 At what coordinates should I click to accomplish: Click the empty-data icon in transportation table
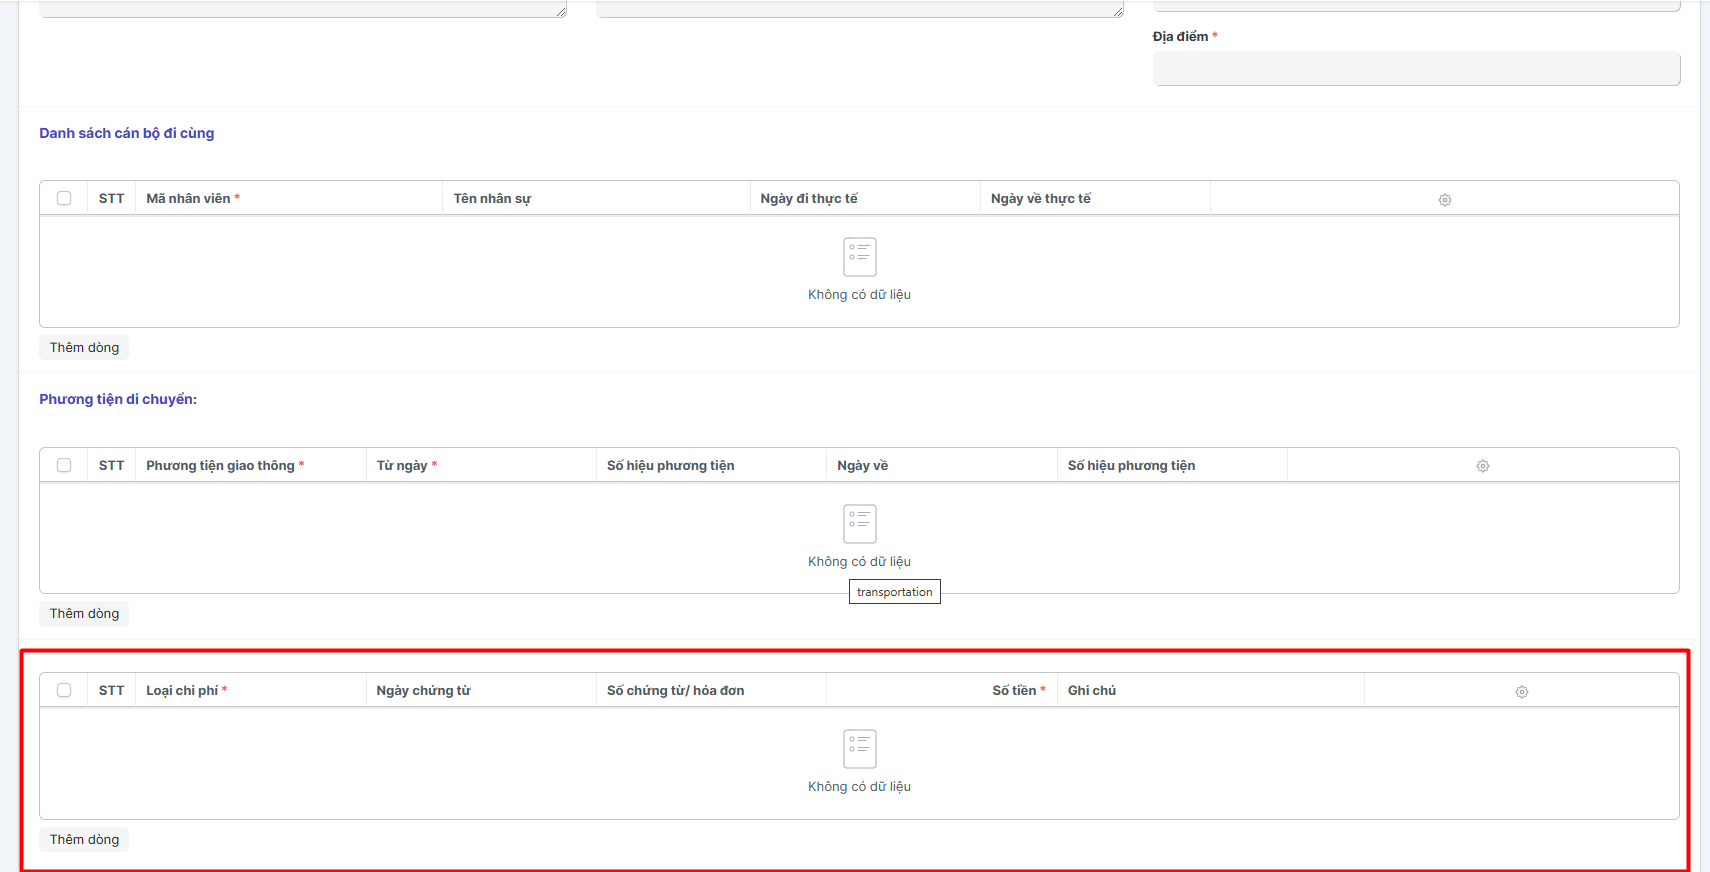859,524
